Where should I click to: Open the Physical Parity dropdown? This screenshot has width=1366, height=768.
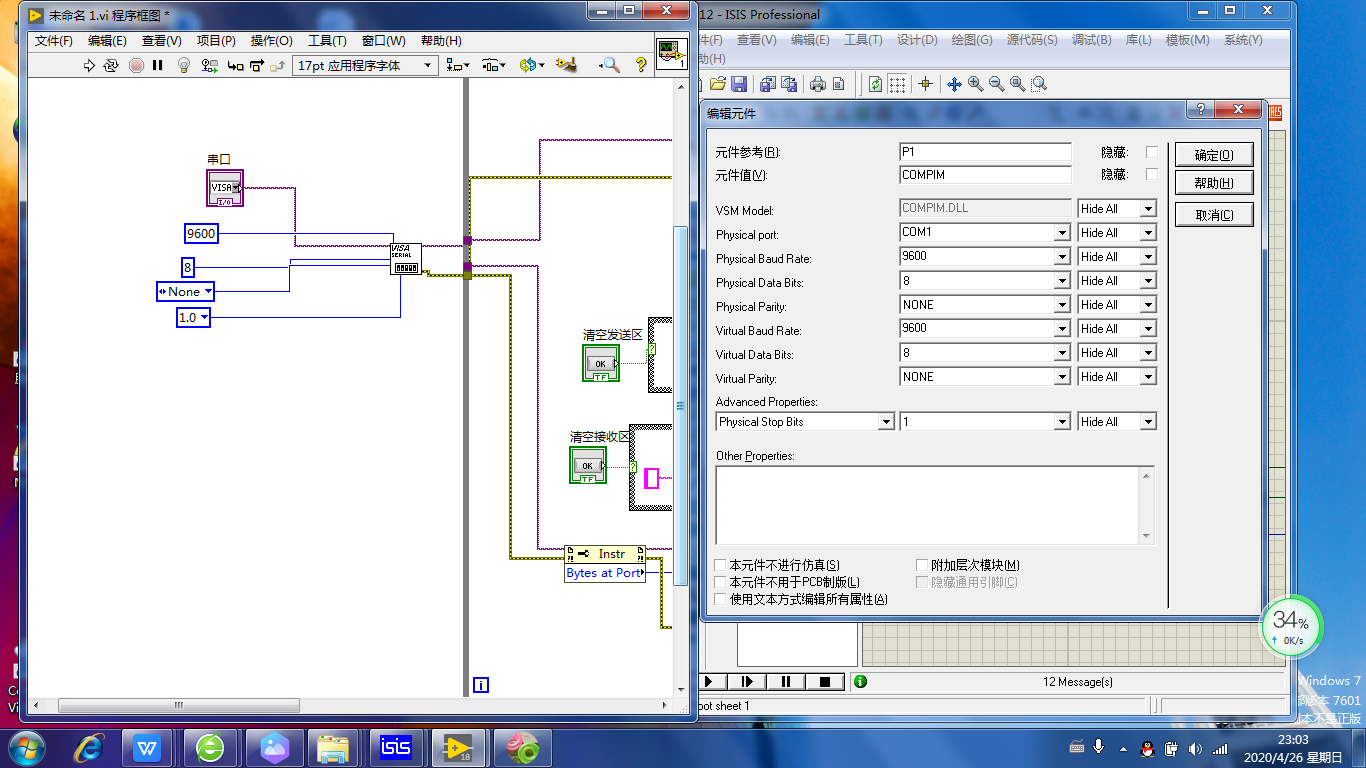coord(1062,304)
